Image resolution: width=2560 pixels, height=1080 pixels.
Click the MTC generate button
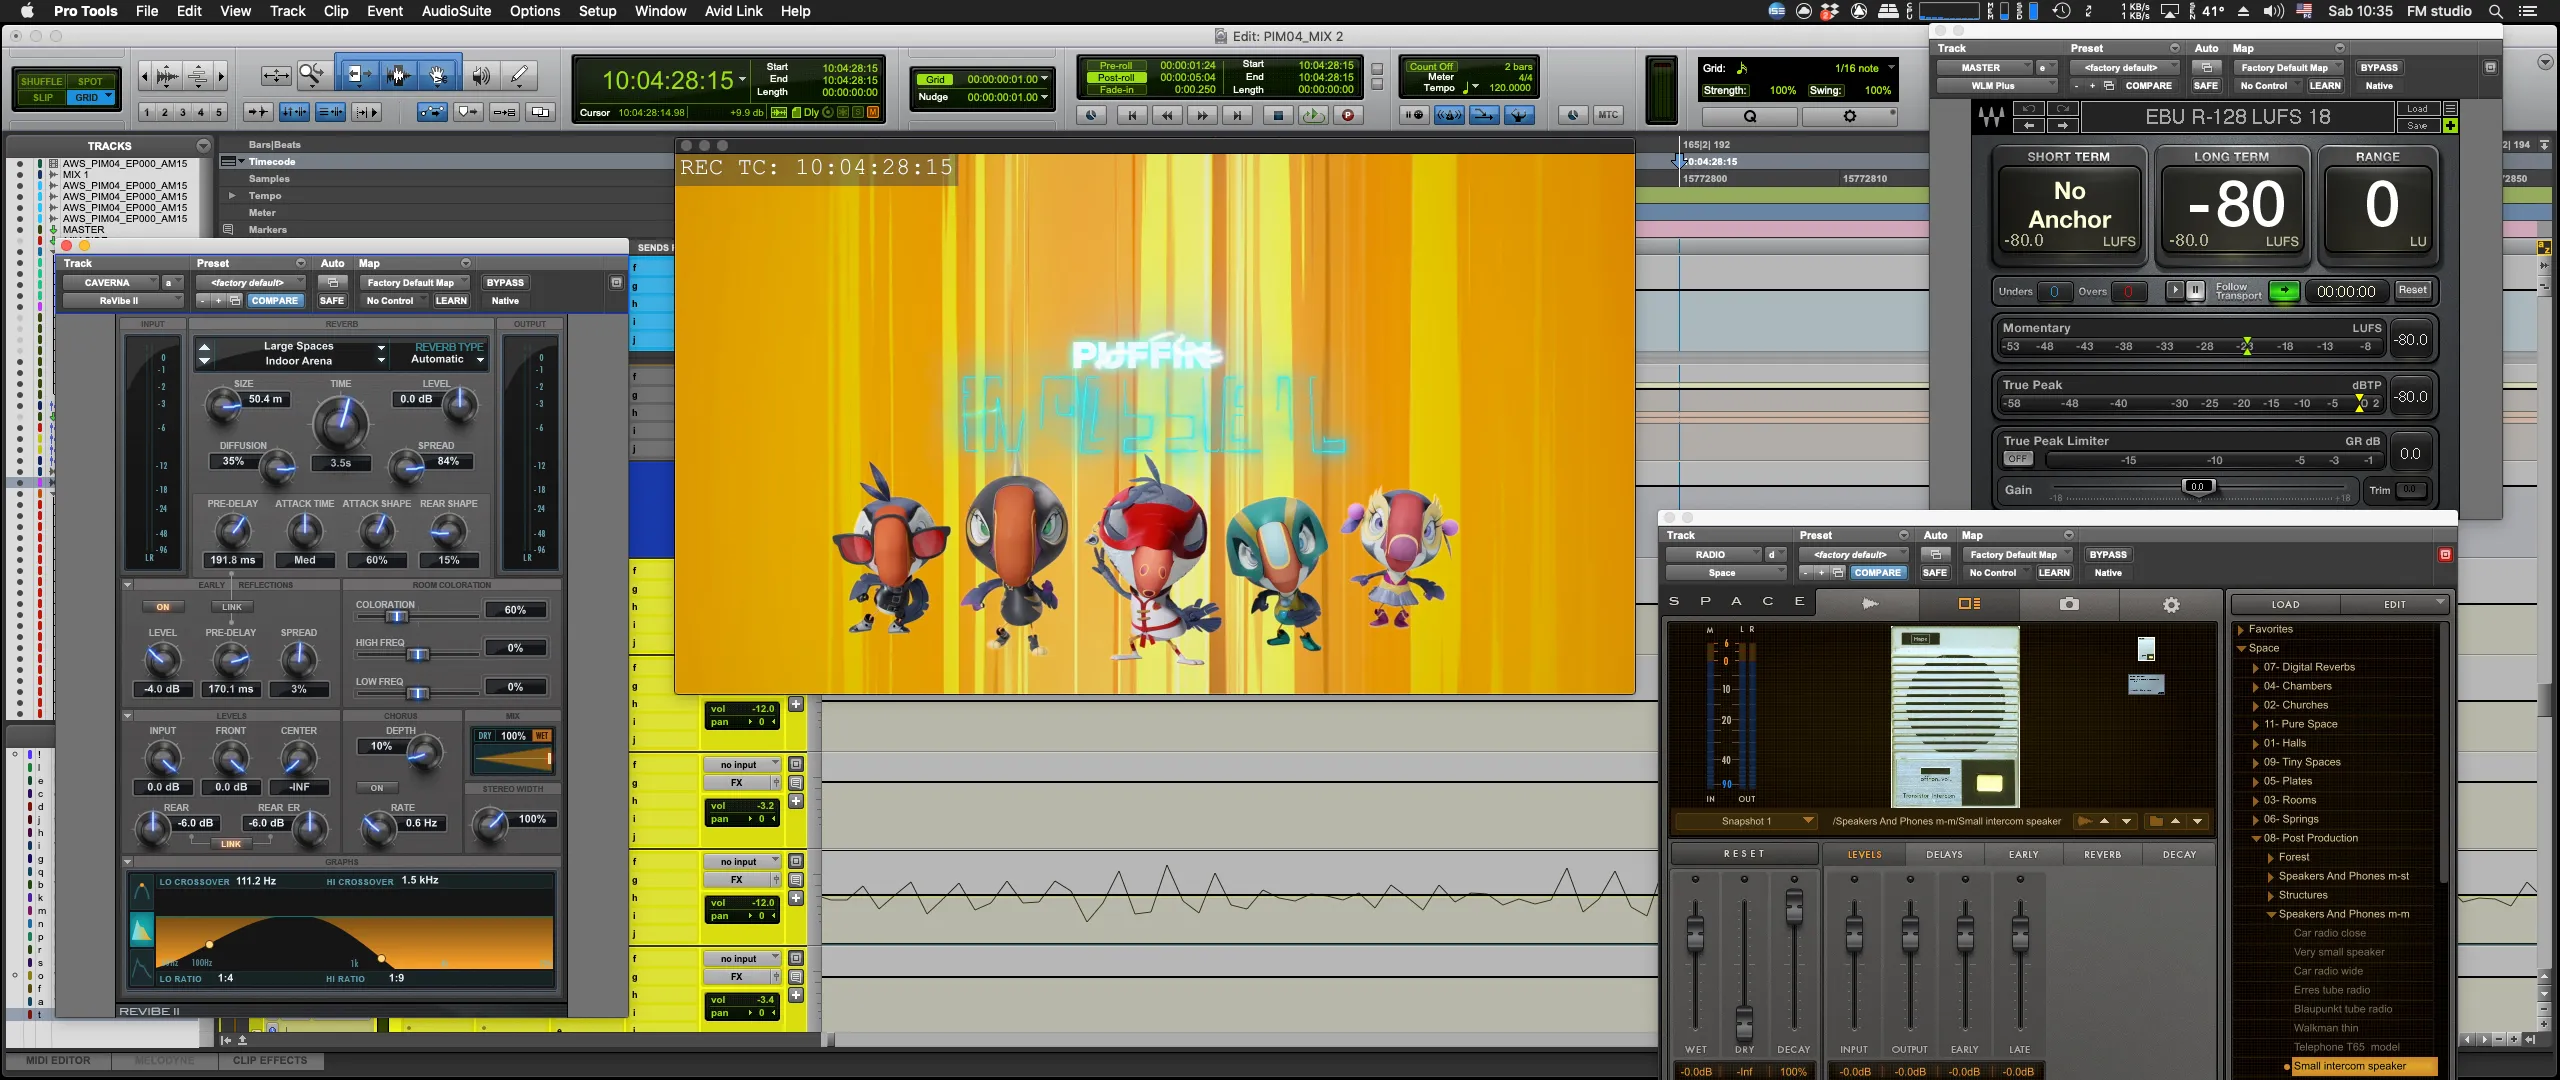pyautogui.click(x=1608, y=115)
